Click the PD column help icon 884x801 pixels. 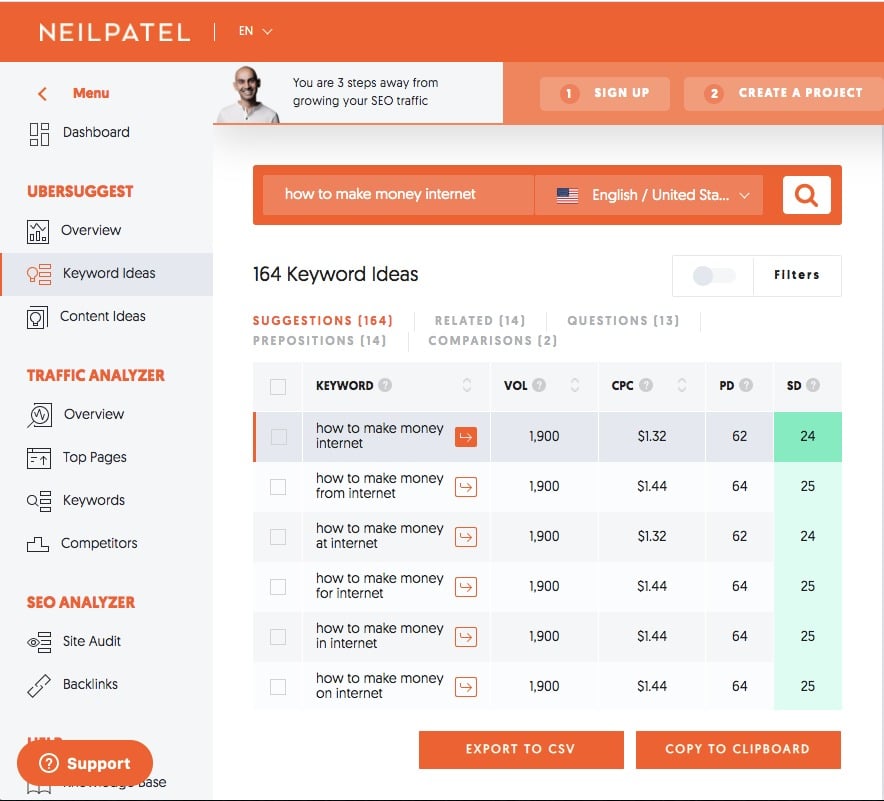[x=746, y=385]
